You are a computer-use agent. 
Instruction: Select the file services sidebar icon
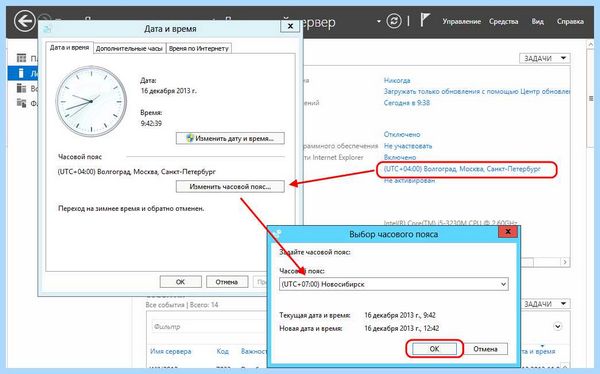coord(21,103)
